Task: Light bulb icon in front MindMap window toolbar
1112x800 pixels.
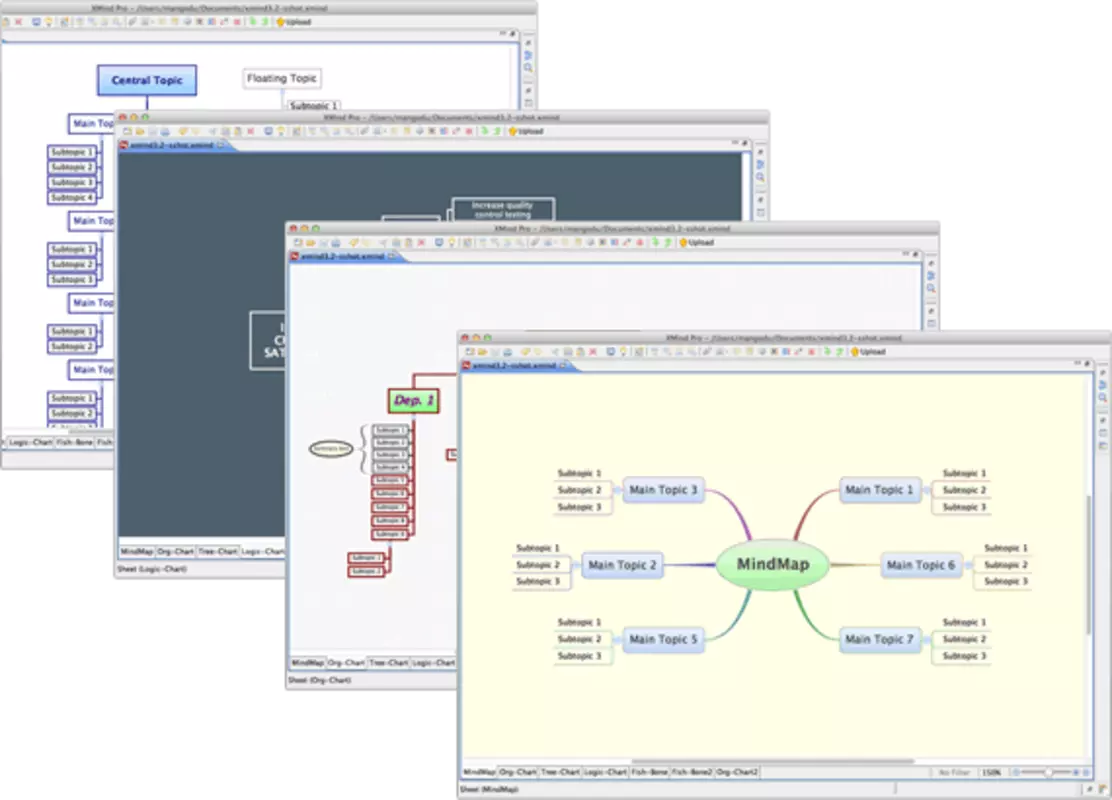Action: [x=624, y=352]
